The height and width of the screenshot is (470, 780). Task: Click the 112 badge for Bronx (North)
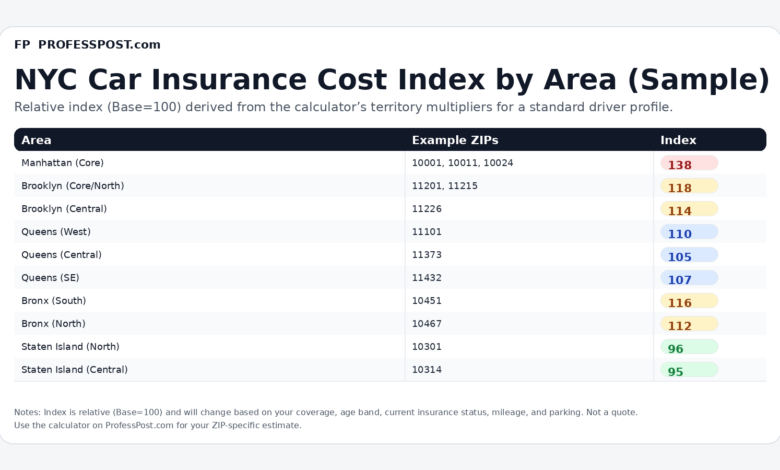(x=688, y=325)
